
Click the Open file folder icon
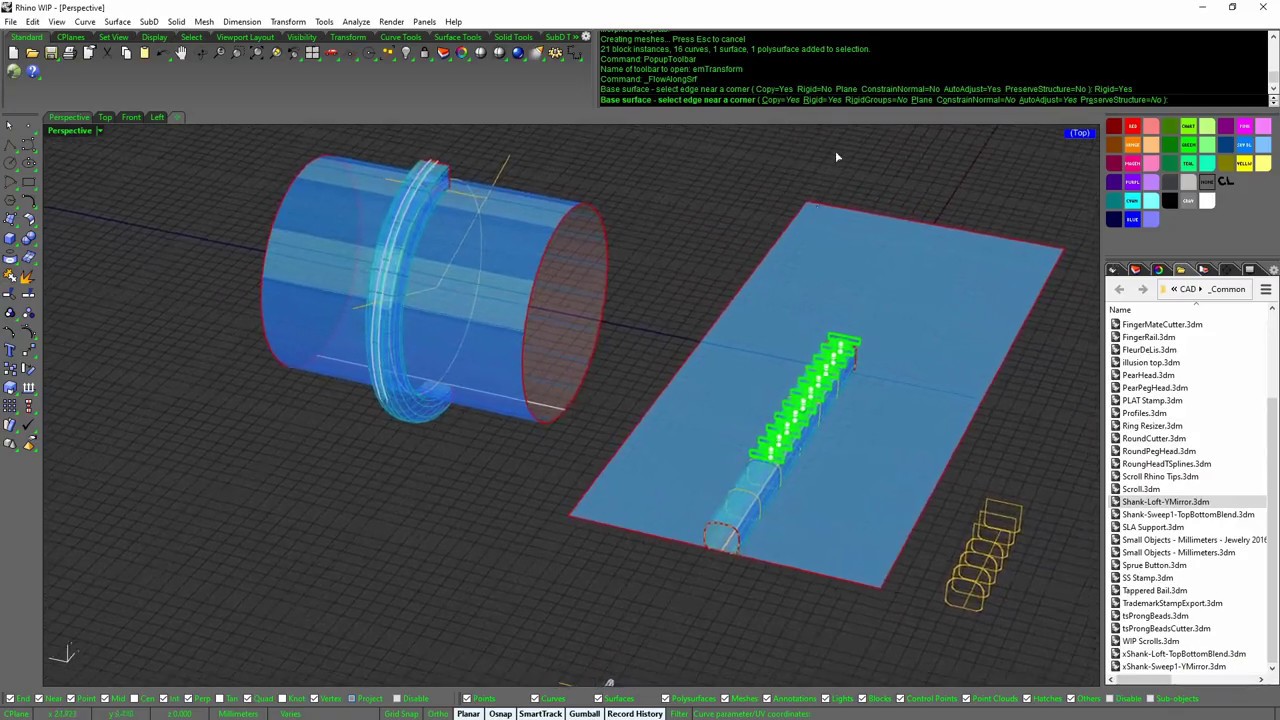(32, 53)
